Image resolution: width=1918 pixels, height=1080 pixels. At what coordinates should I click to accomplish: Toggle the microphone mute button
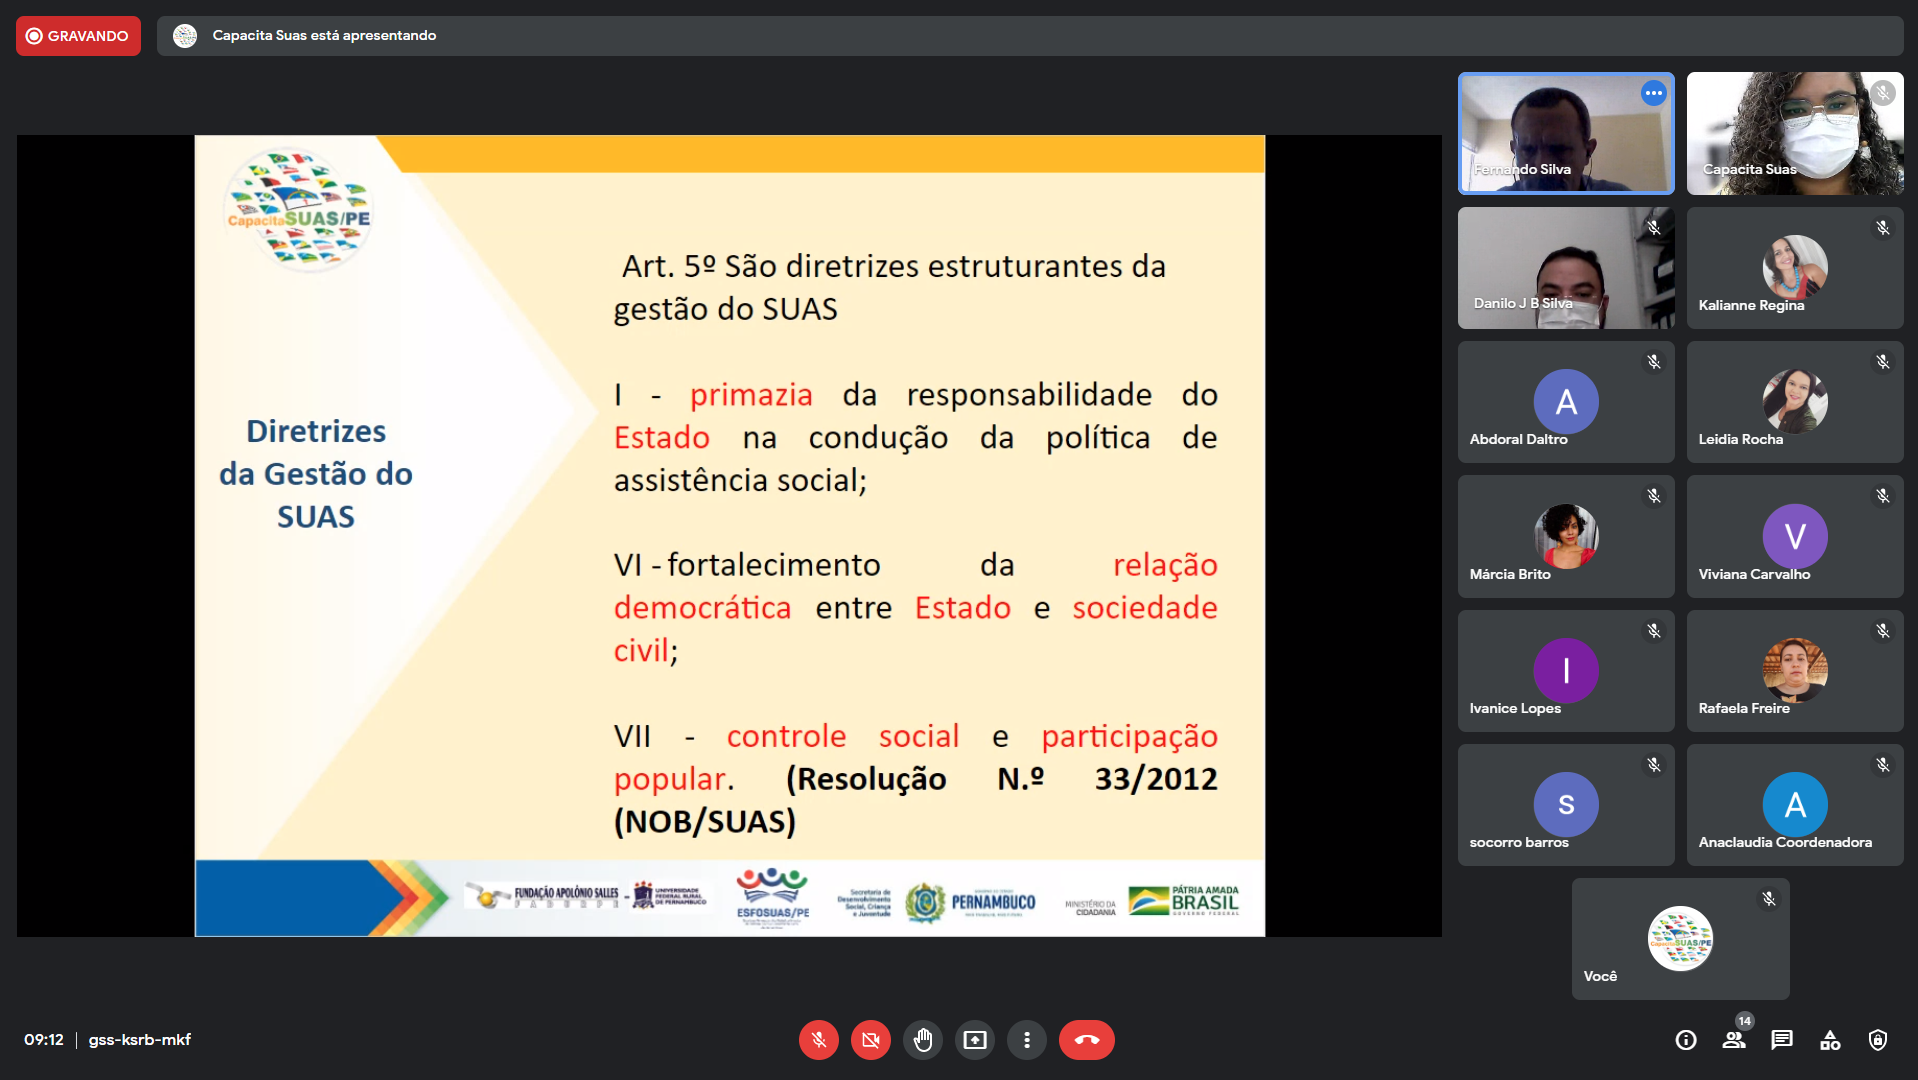tap(818, 1040)
